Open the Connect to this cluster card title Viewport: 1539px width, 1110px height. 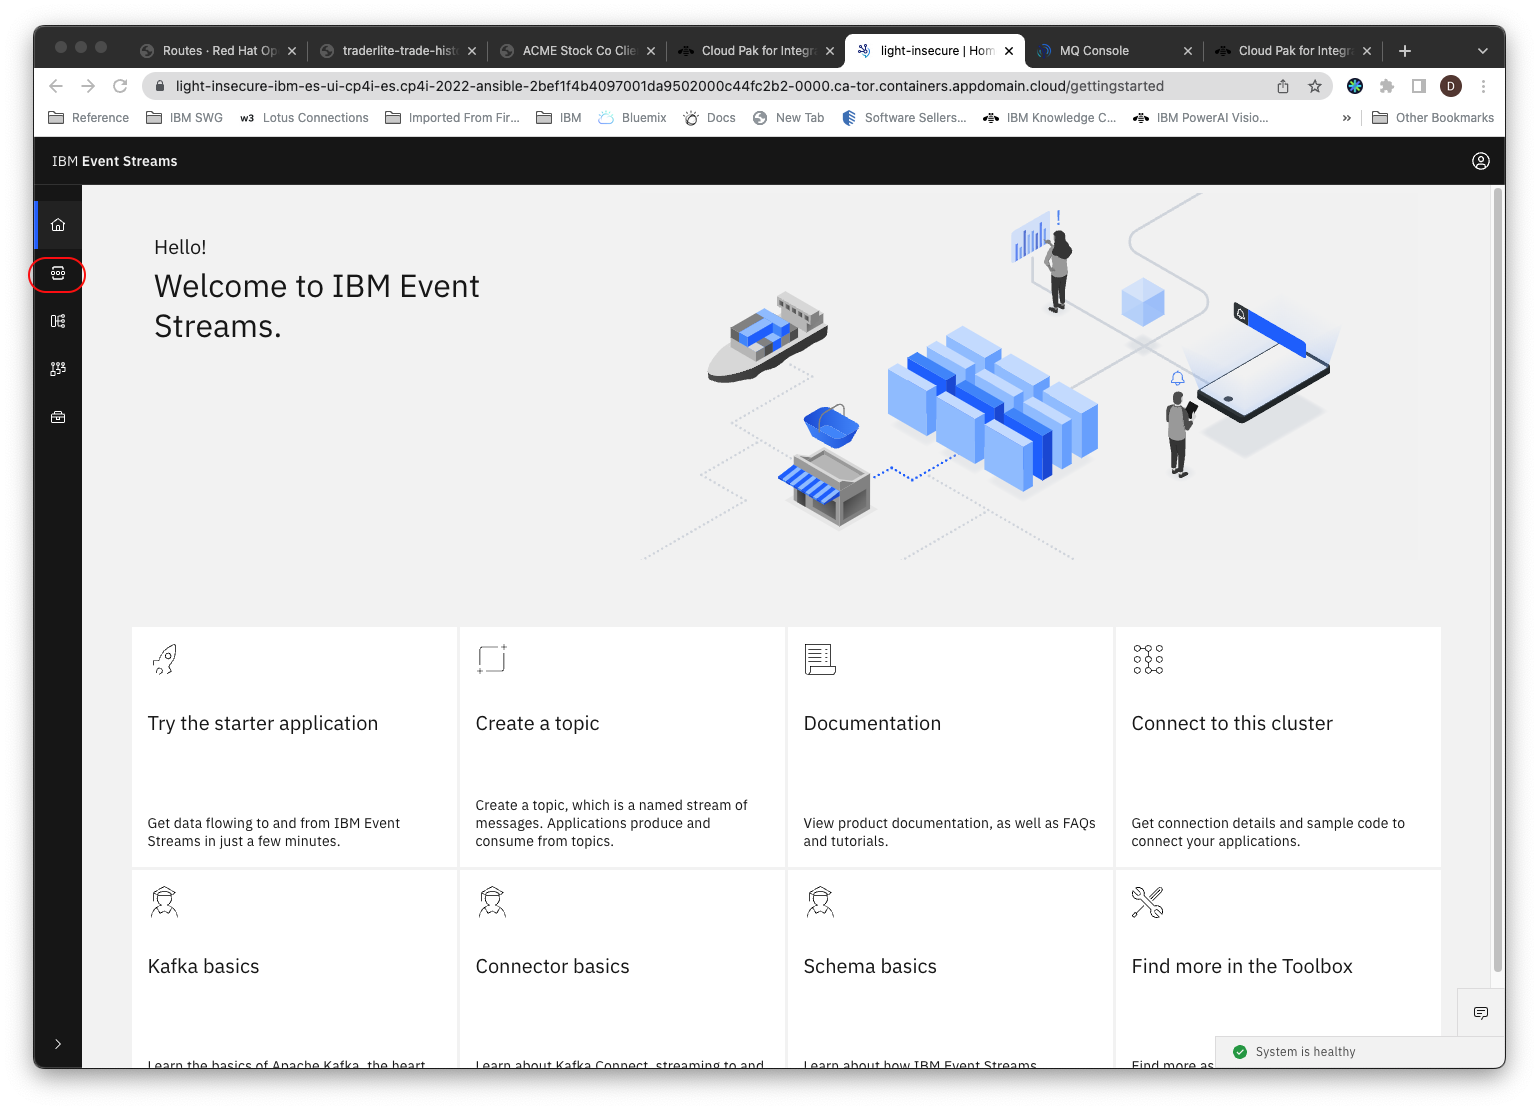(x=1232, y=723)
